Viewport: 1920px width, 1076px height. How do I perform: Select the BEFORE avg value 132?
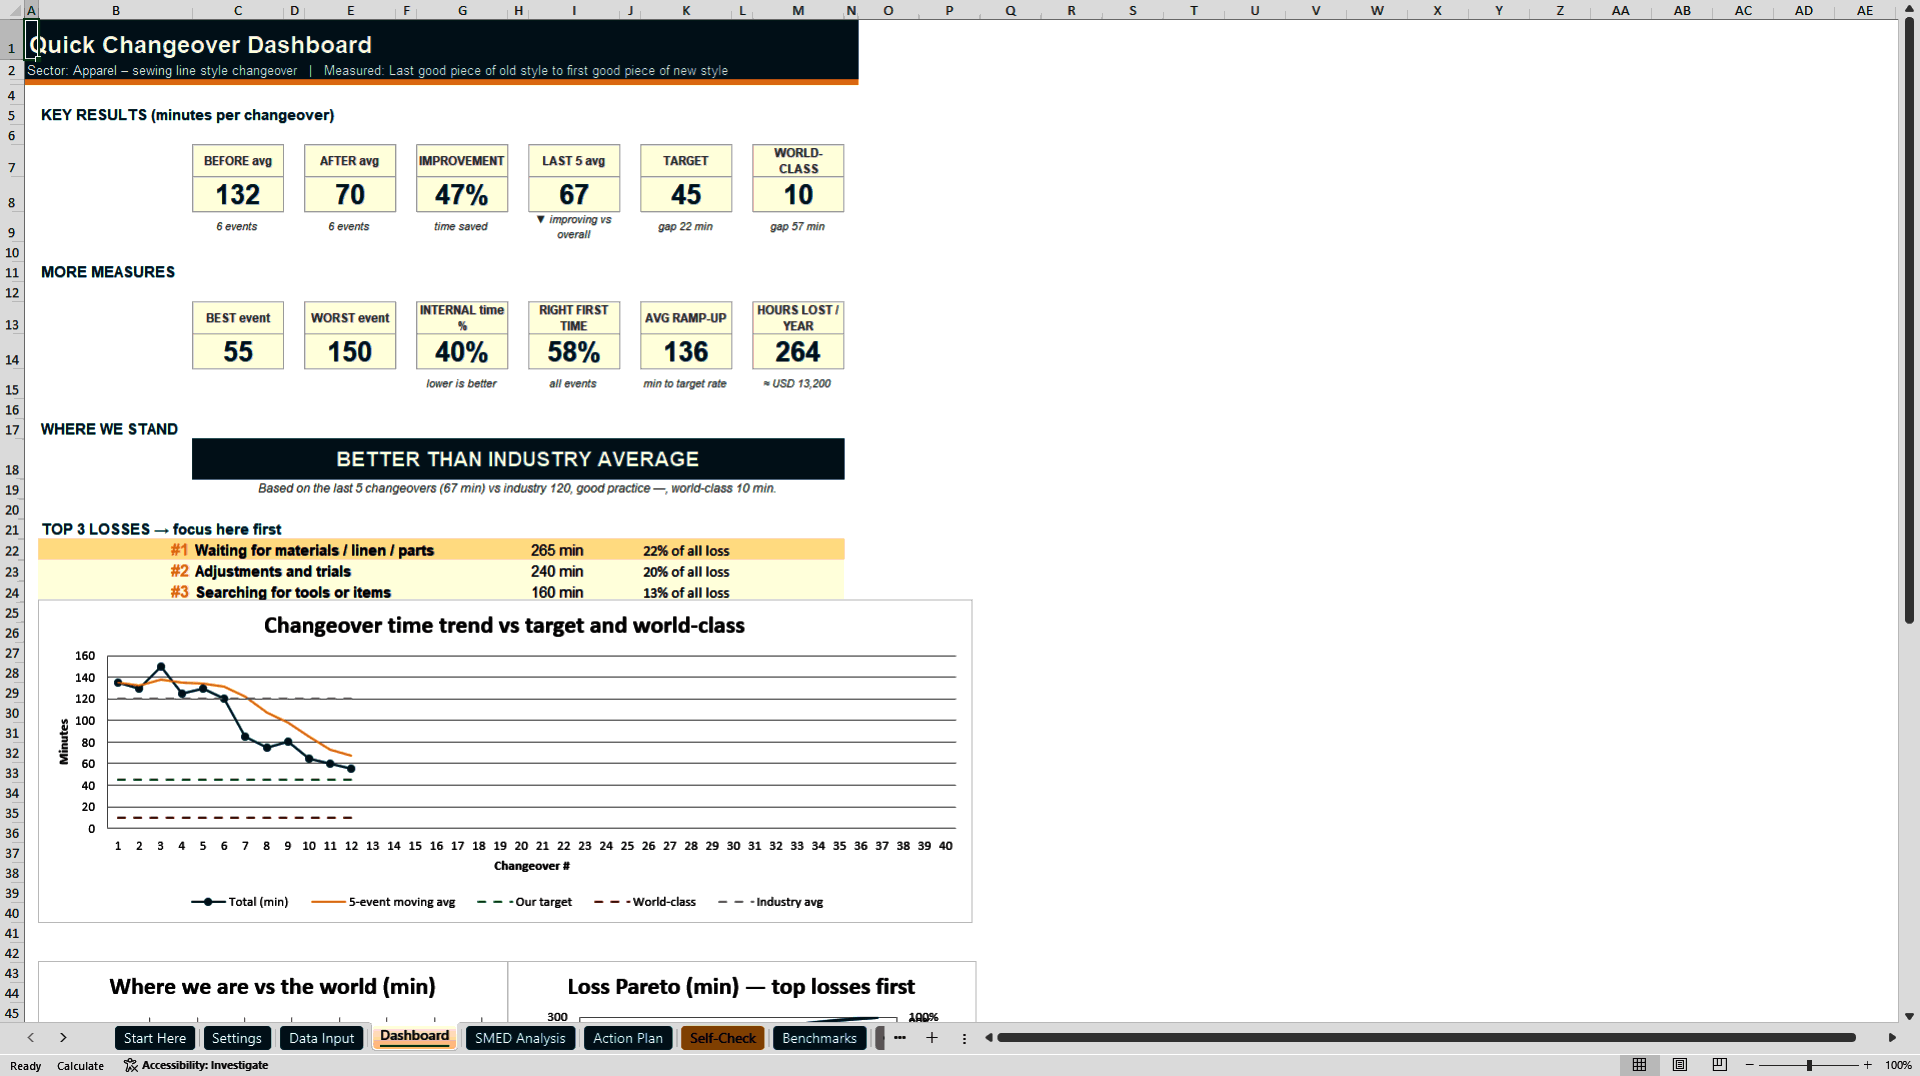point(238,195)
